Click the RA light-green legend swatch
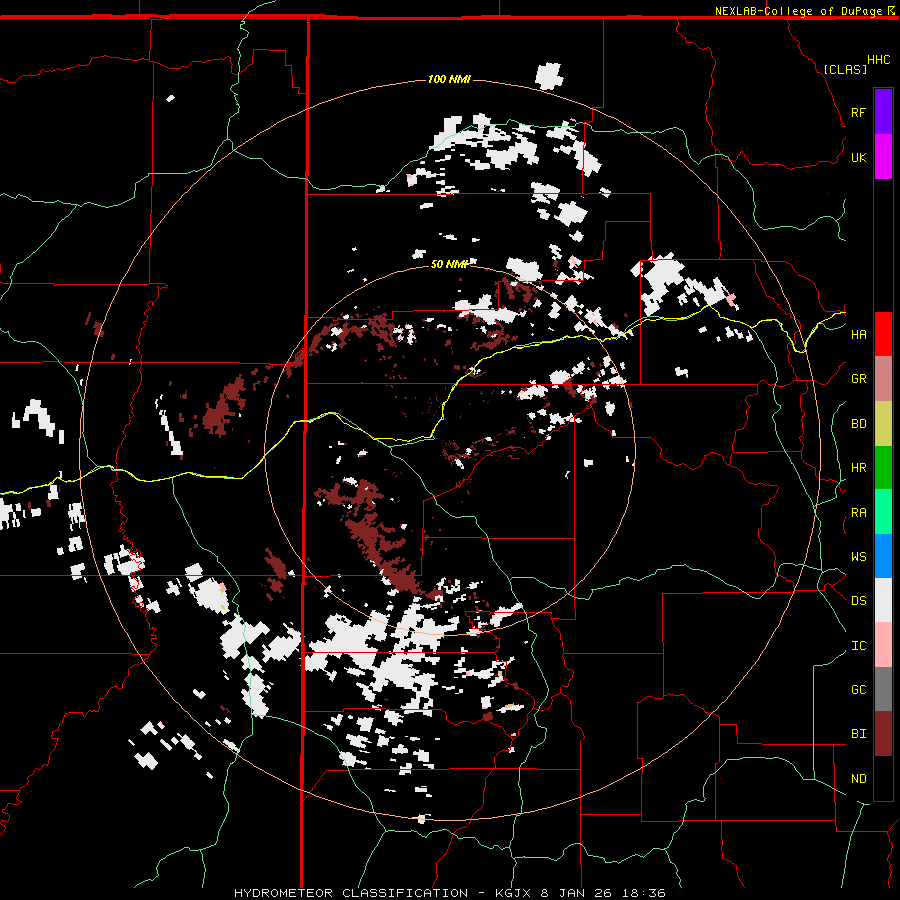This screenshot has width=900, height=900. [883, 512]
